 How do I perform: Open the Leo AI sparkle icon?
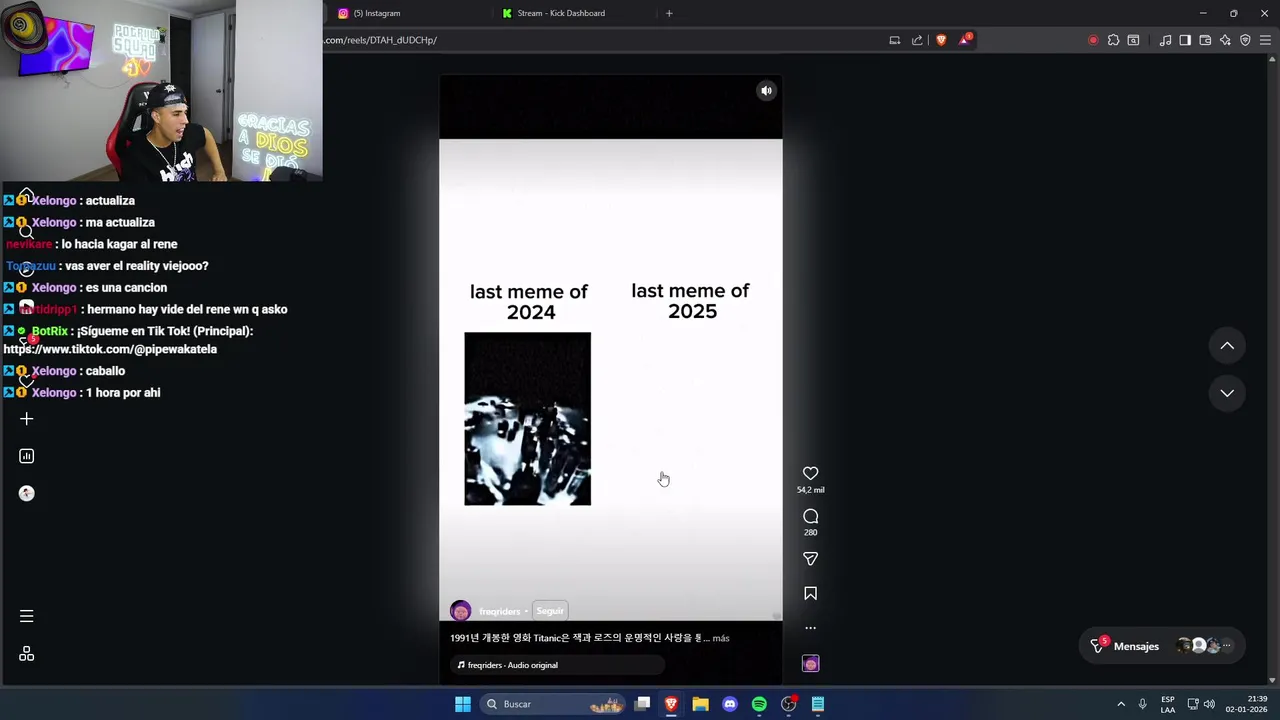tap(1225, 40)
